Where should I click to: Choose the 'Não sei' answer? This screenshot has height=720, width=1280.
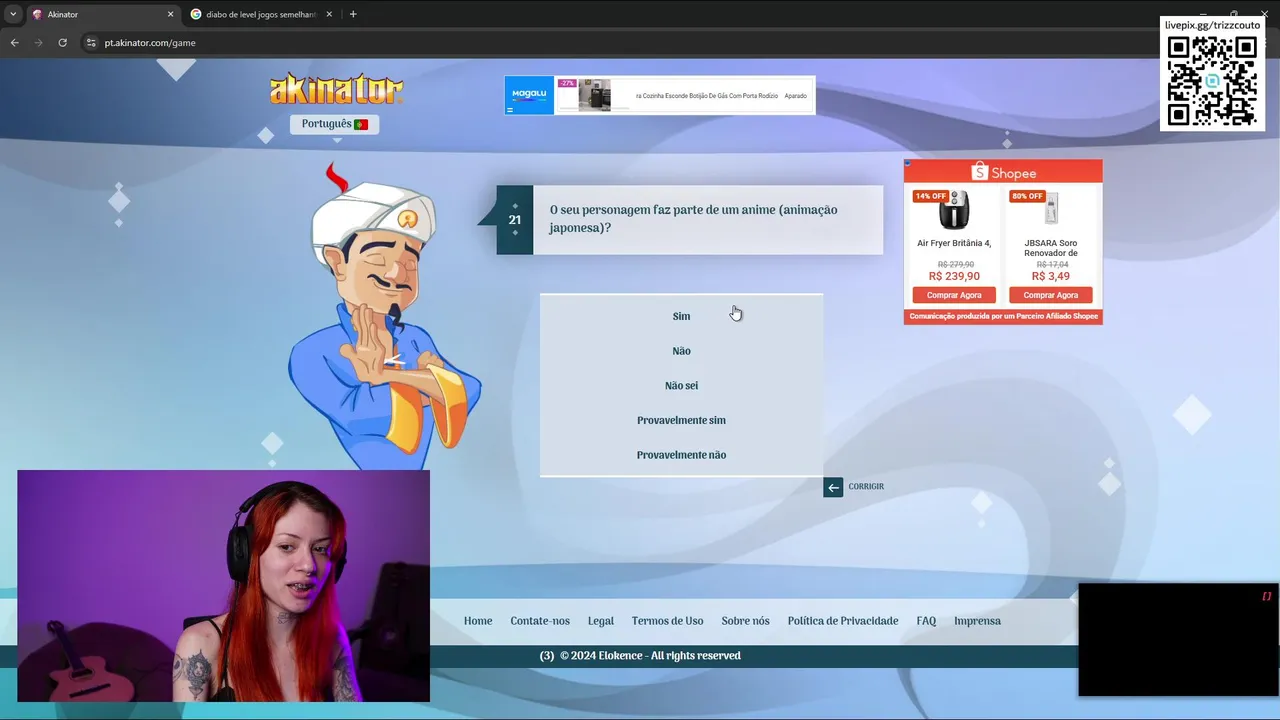[x=681, y=386]
